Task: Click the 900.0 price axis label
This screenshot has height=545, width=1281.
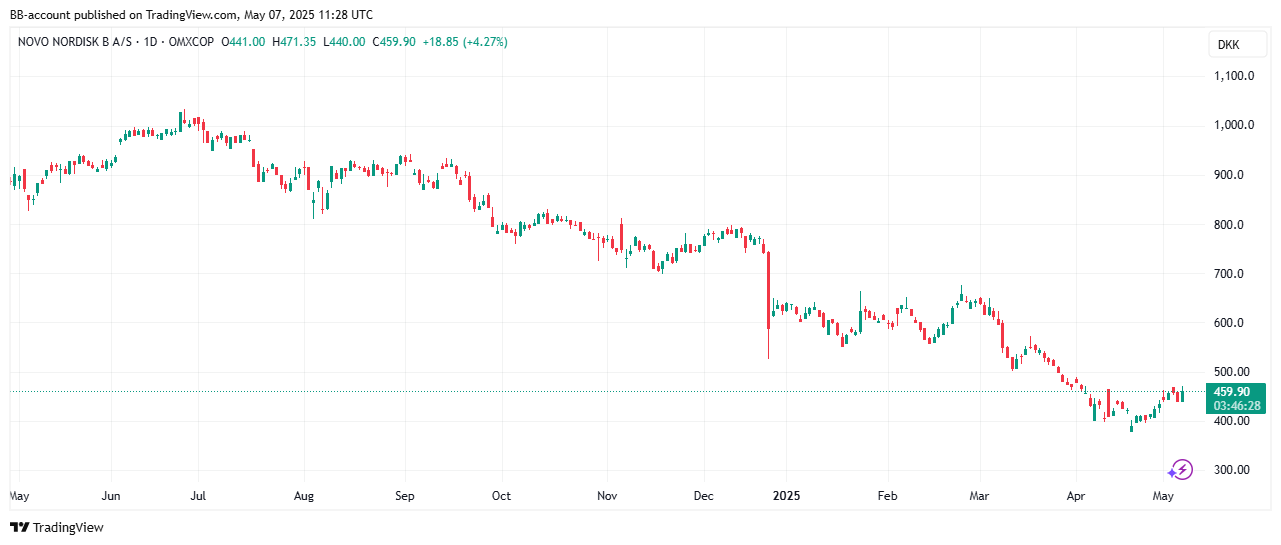Action: (x=1228, y=175)
